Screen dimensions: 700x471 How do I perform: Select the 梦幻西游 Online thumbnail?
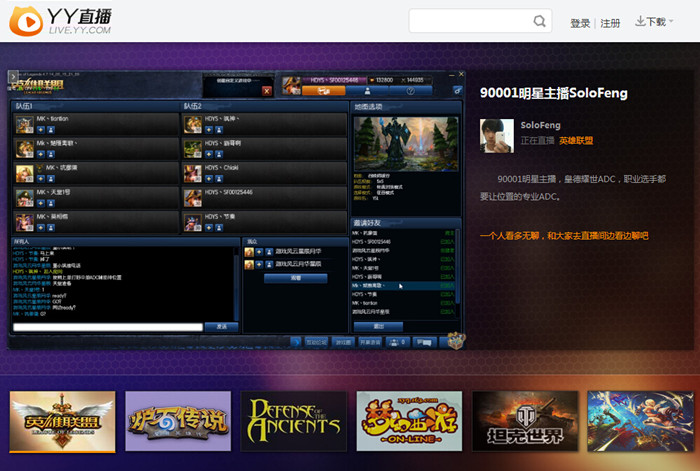click(409, 421)
